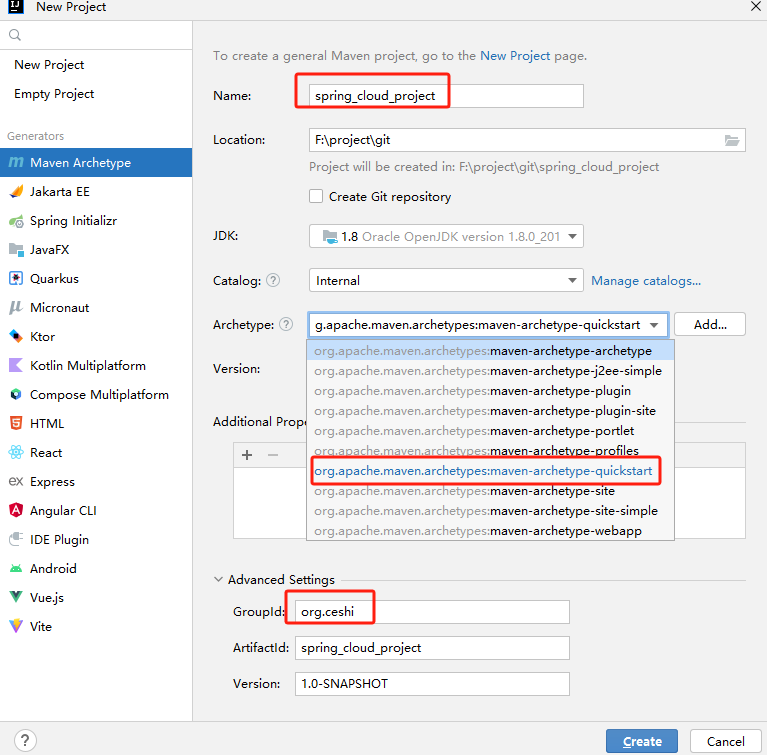The image size is (767, 755).
Task: Click the Kotlin Multiplatform icon
Action: [x=16, y=366]
